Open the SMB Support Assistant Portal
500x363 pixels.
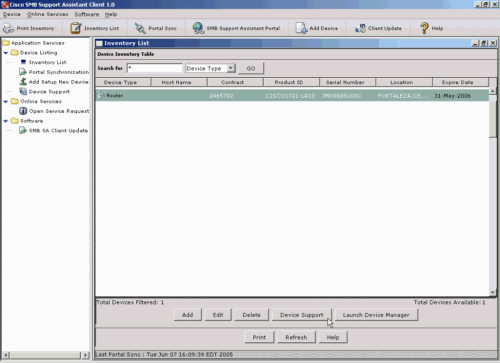198,28
